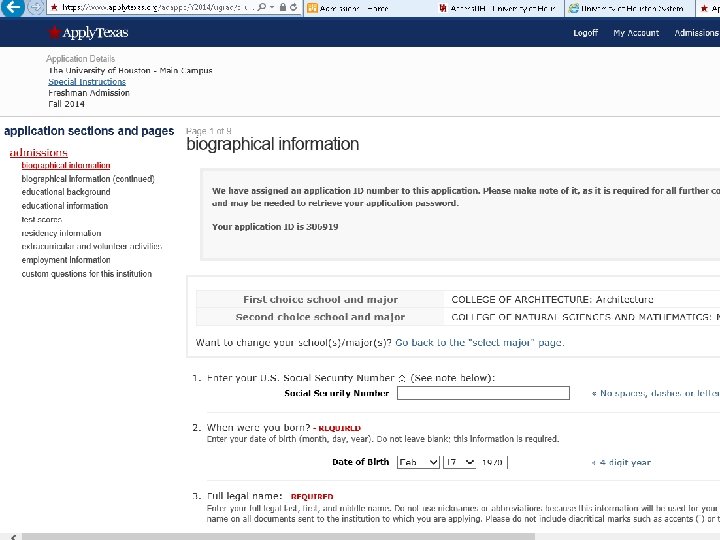Switch to the last red-star browser tab

[708, 8]
